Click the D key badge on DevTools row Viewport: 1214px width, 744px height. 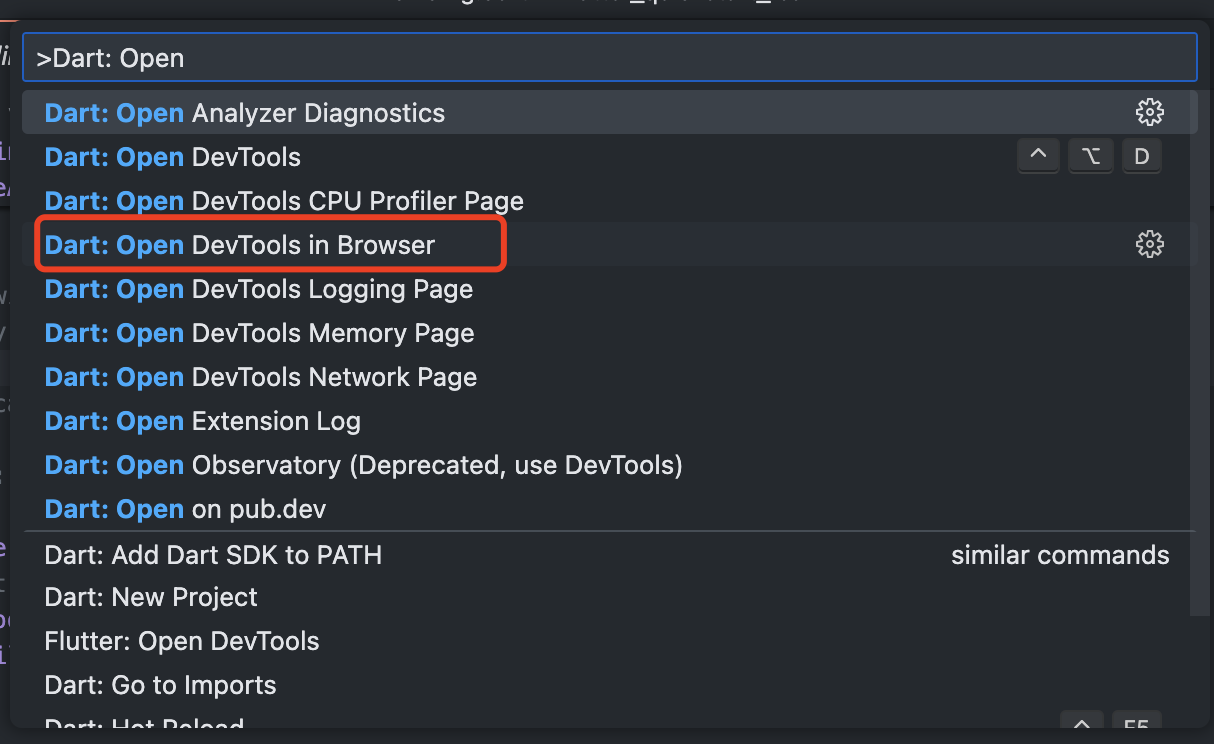pyautogui.click(x=1142, y=157)
